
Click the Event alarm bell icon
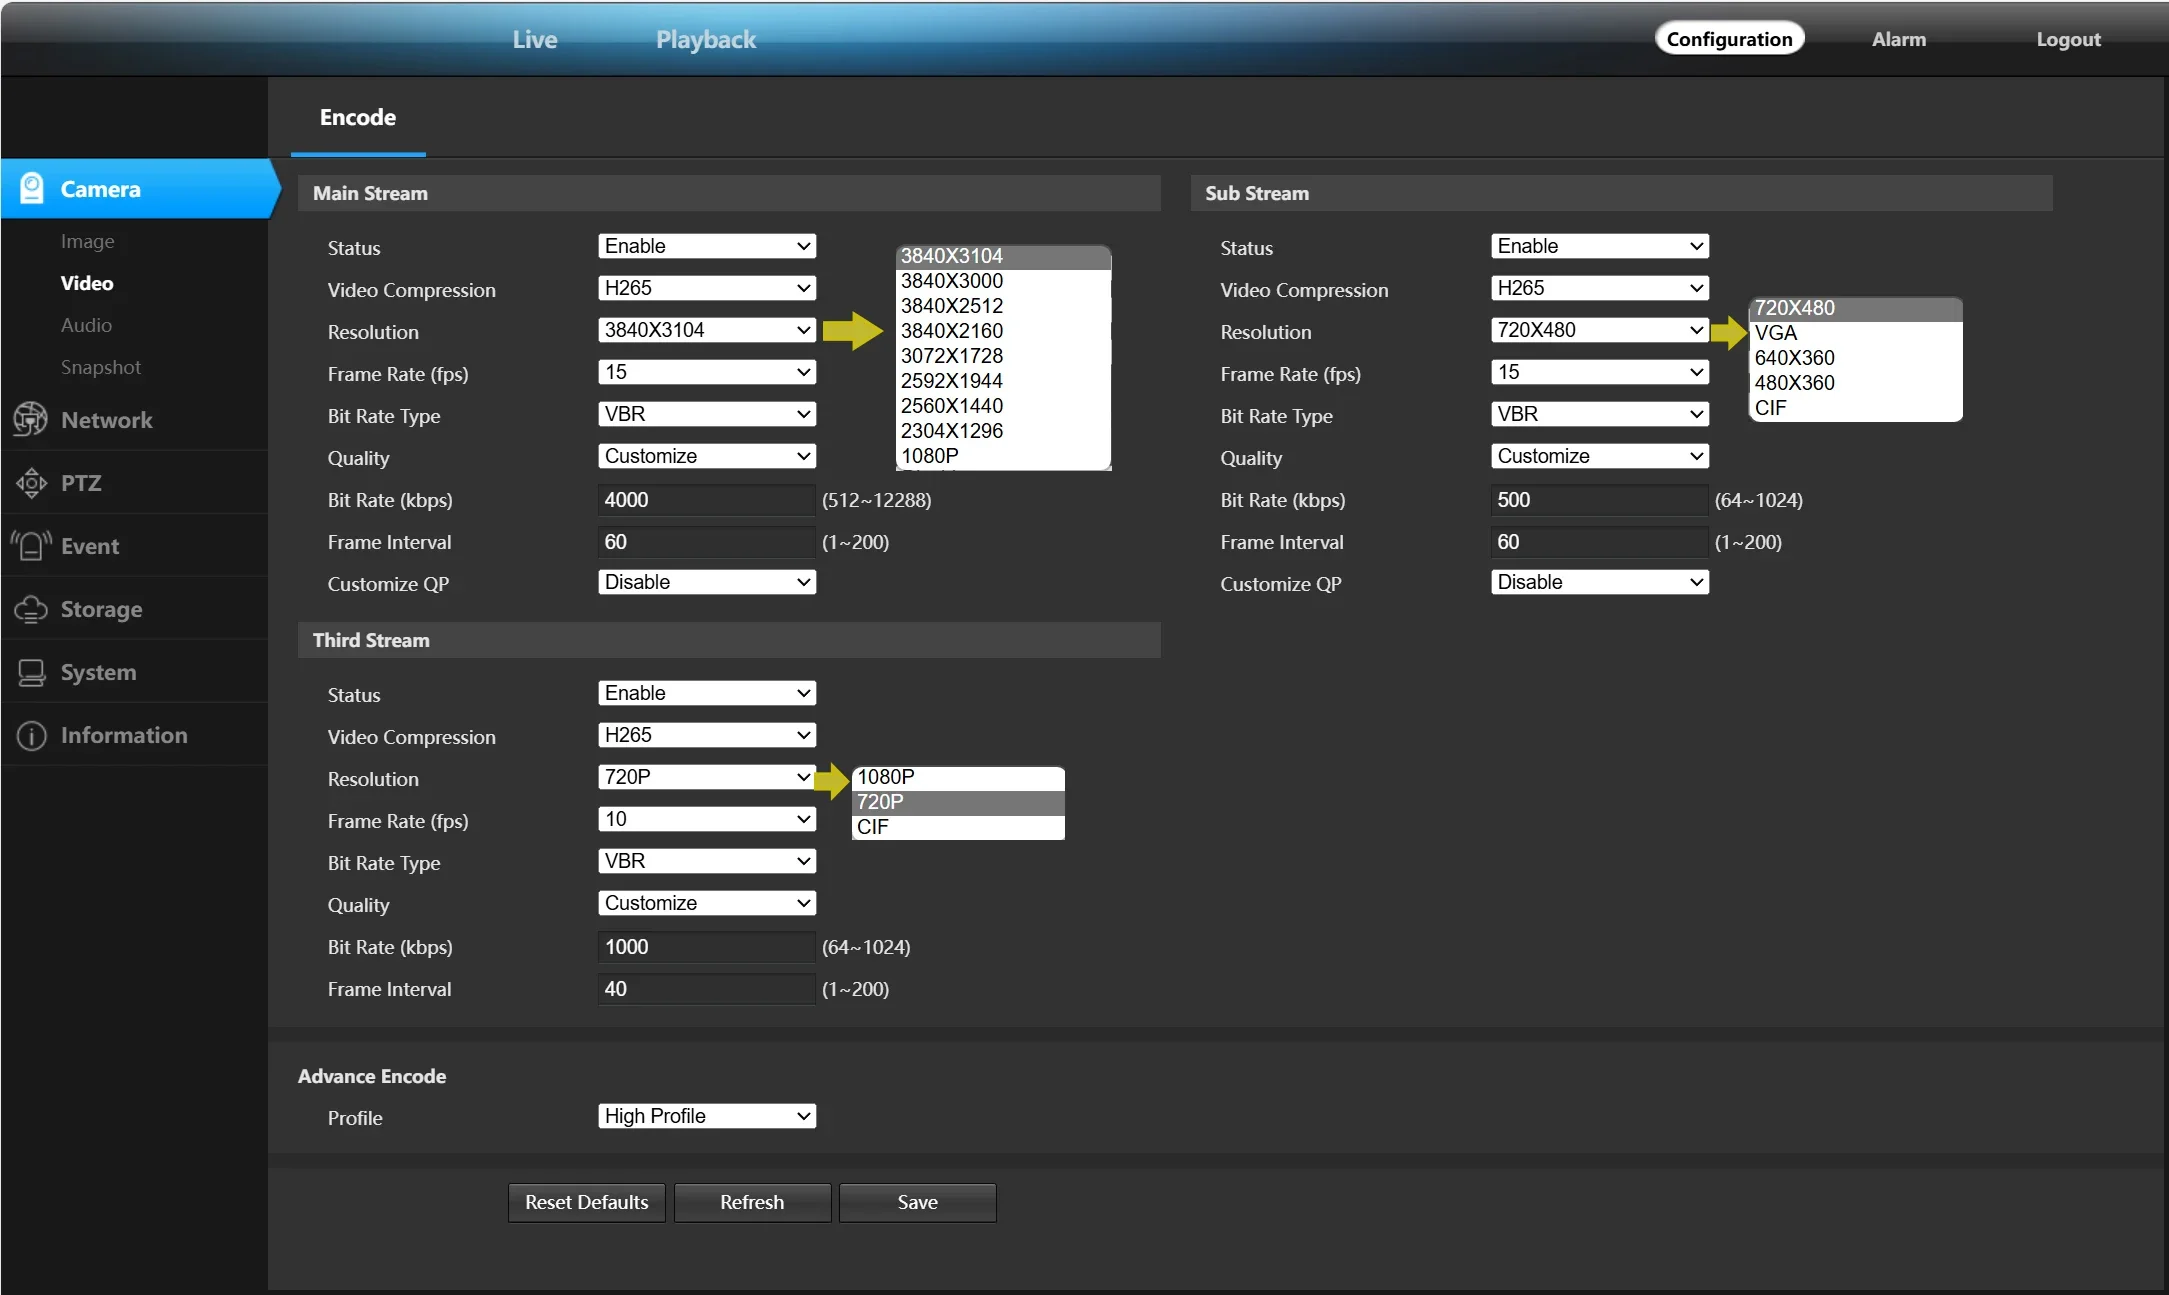(x=31, y=546)
